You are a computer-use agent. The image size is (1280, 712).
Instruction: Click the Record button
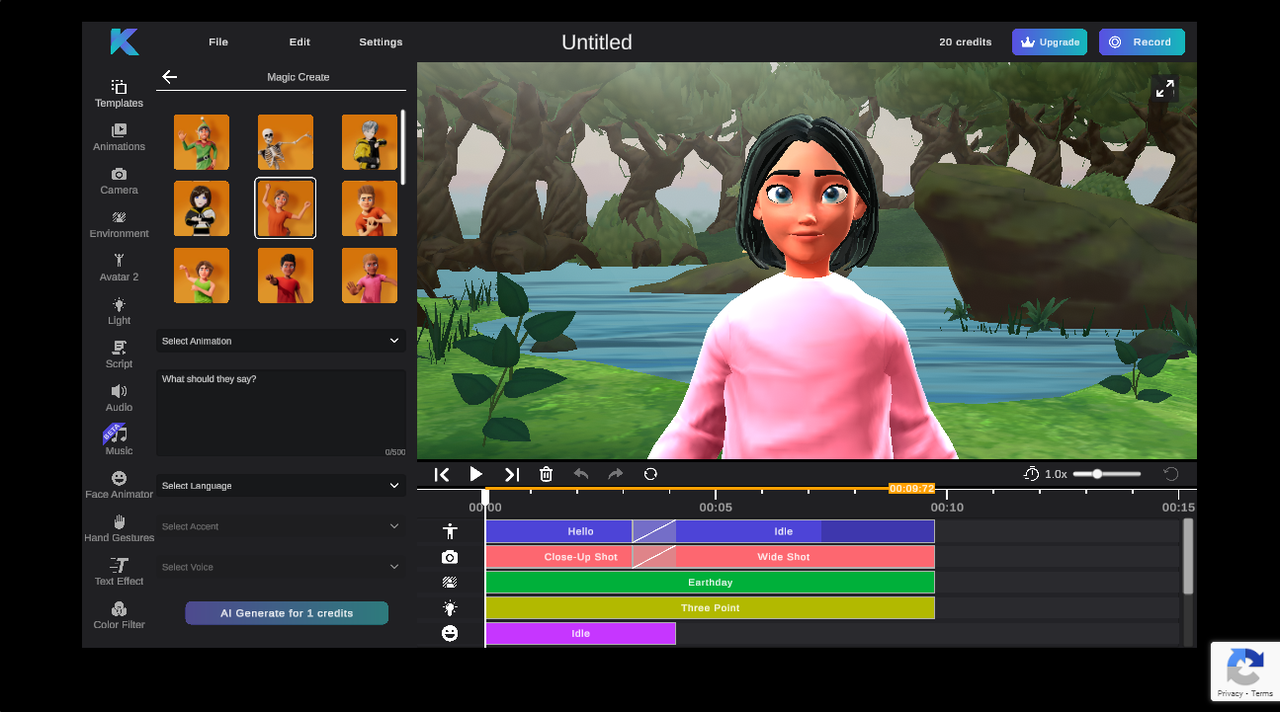coord(1141,42)
